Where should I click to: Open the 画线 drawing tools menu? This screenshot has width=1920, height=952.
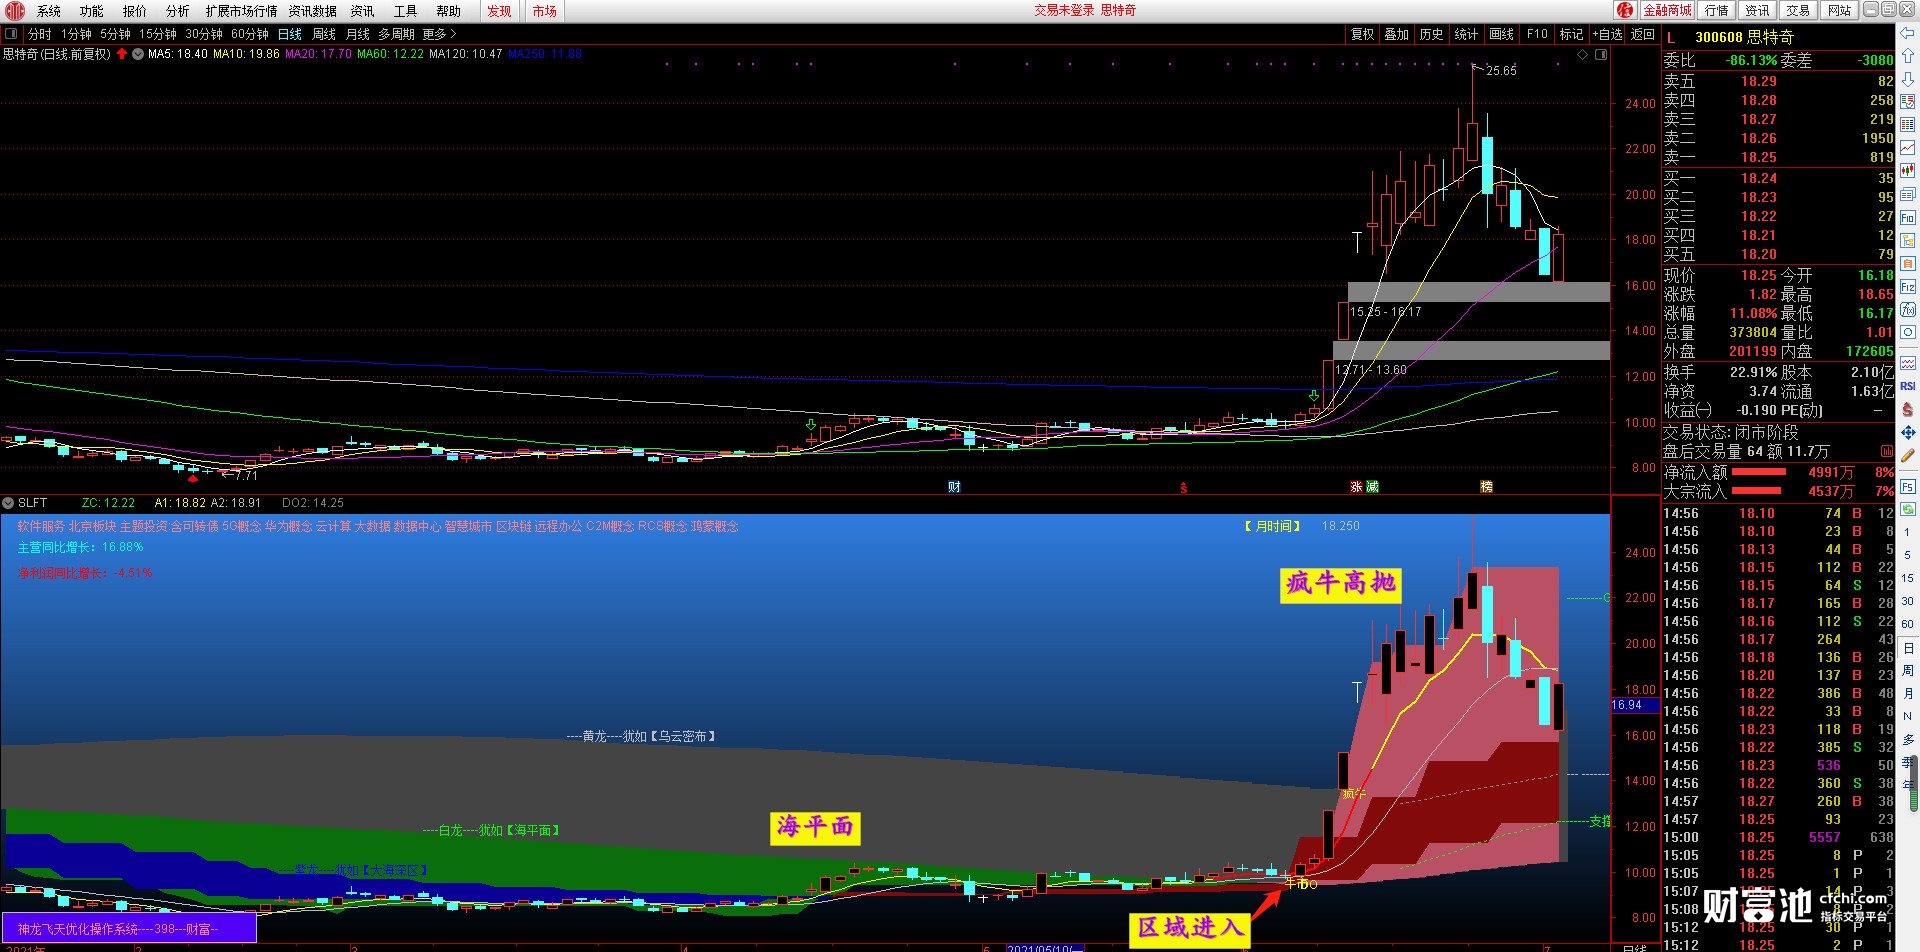[x=1501, y=34]
